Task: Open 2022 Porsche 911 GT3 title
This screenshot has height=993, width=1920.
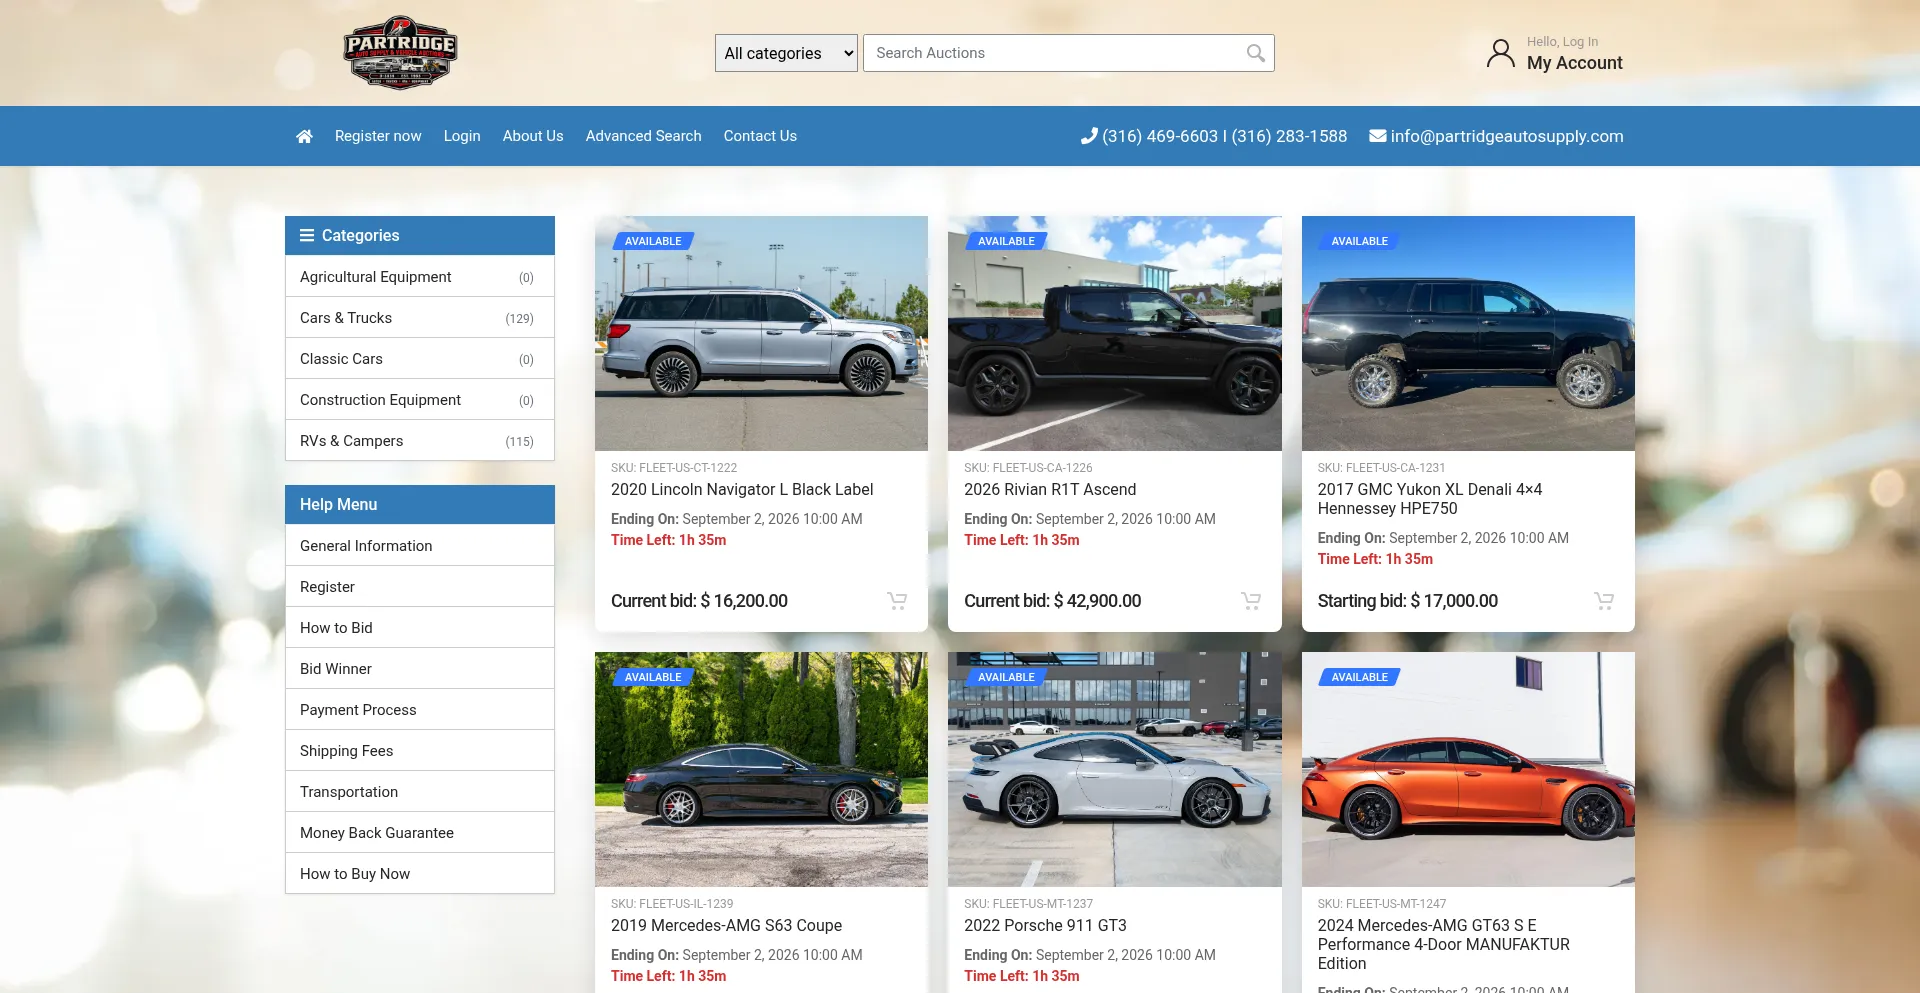Action: [1045, 926]
